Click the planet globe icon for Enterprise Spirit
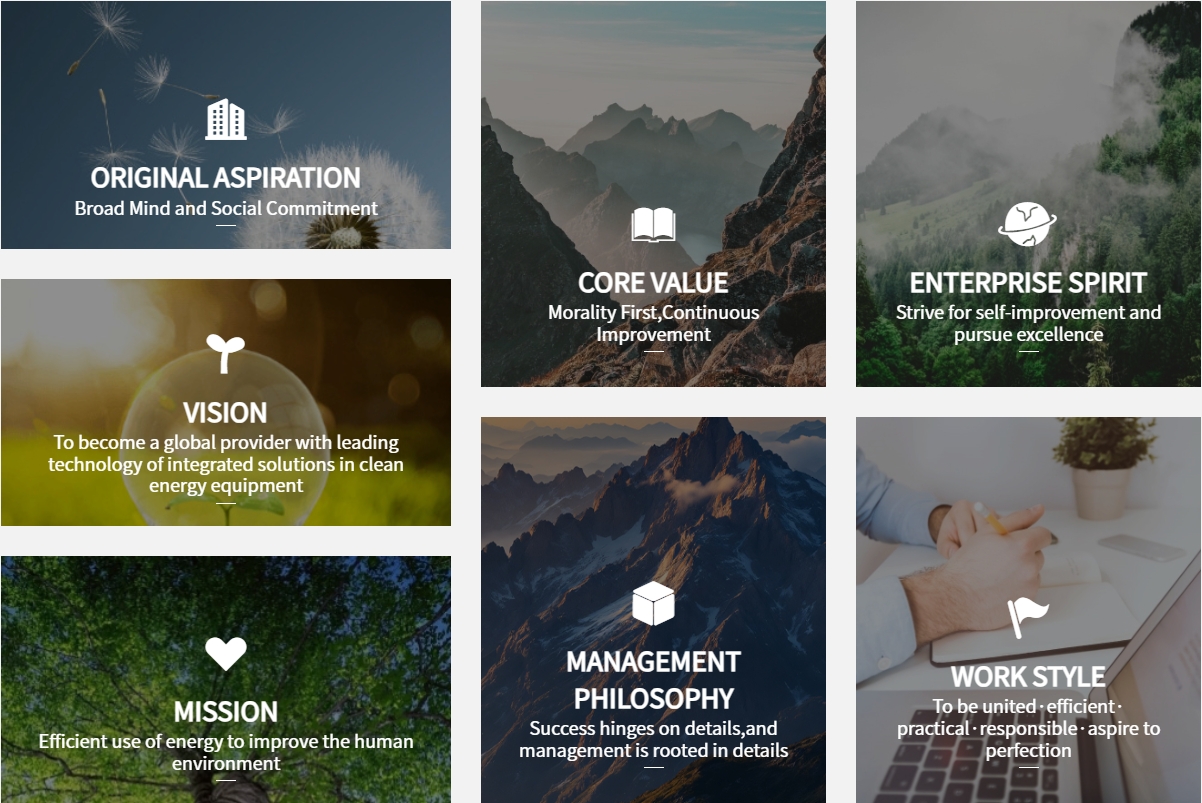 click(x=1028, y=224)
